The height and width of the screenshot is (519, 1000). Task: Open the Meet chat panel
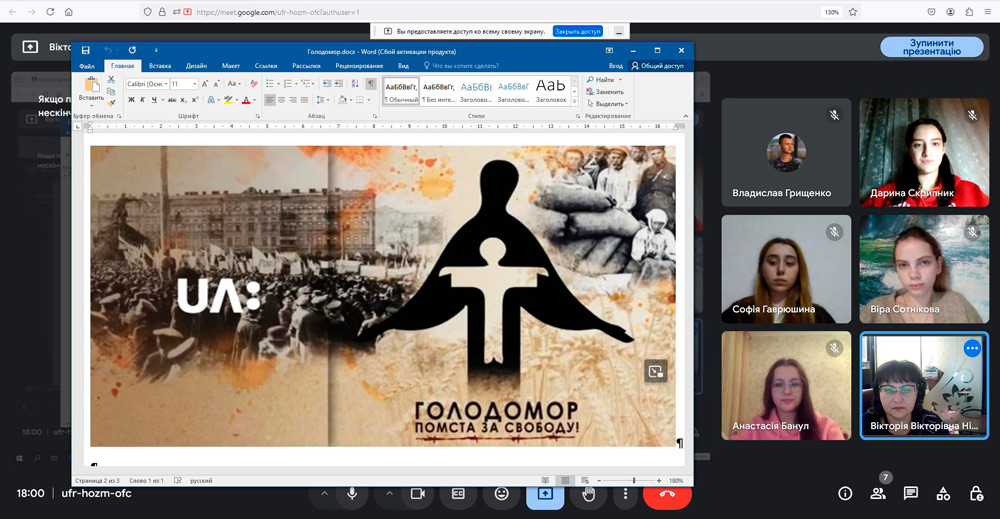(x=910, y=493)
